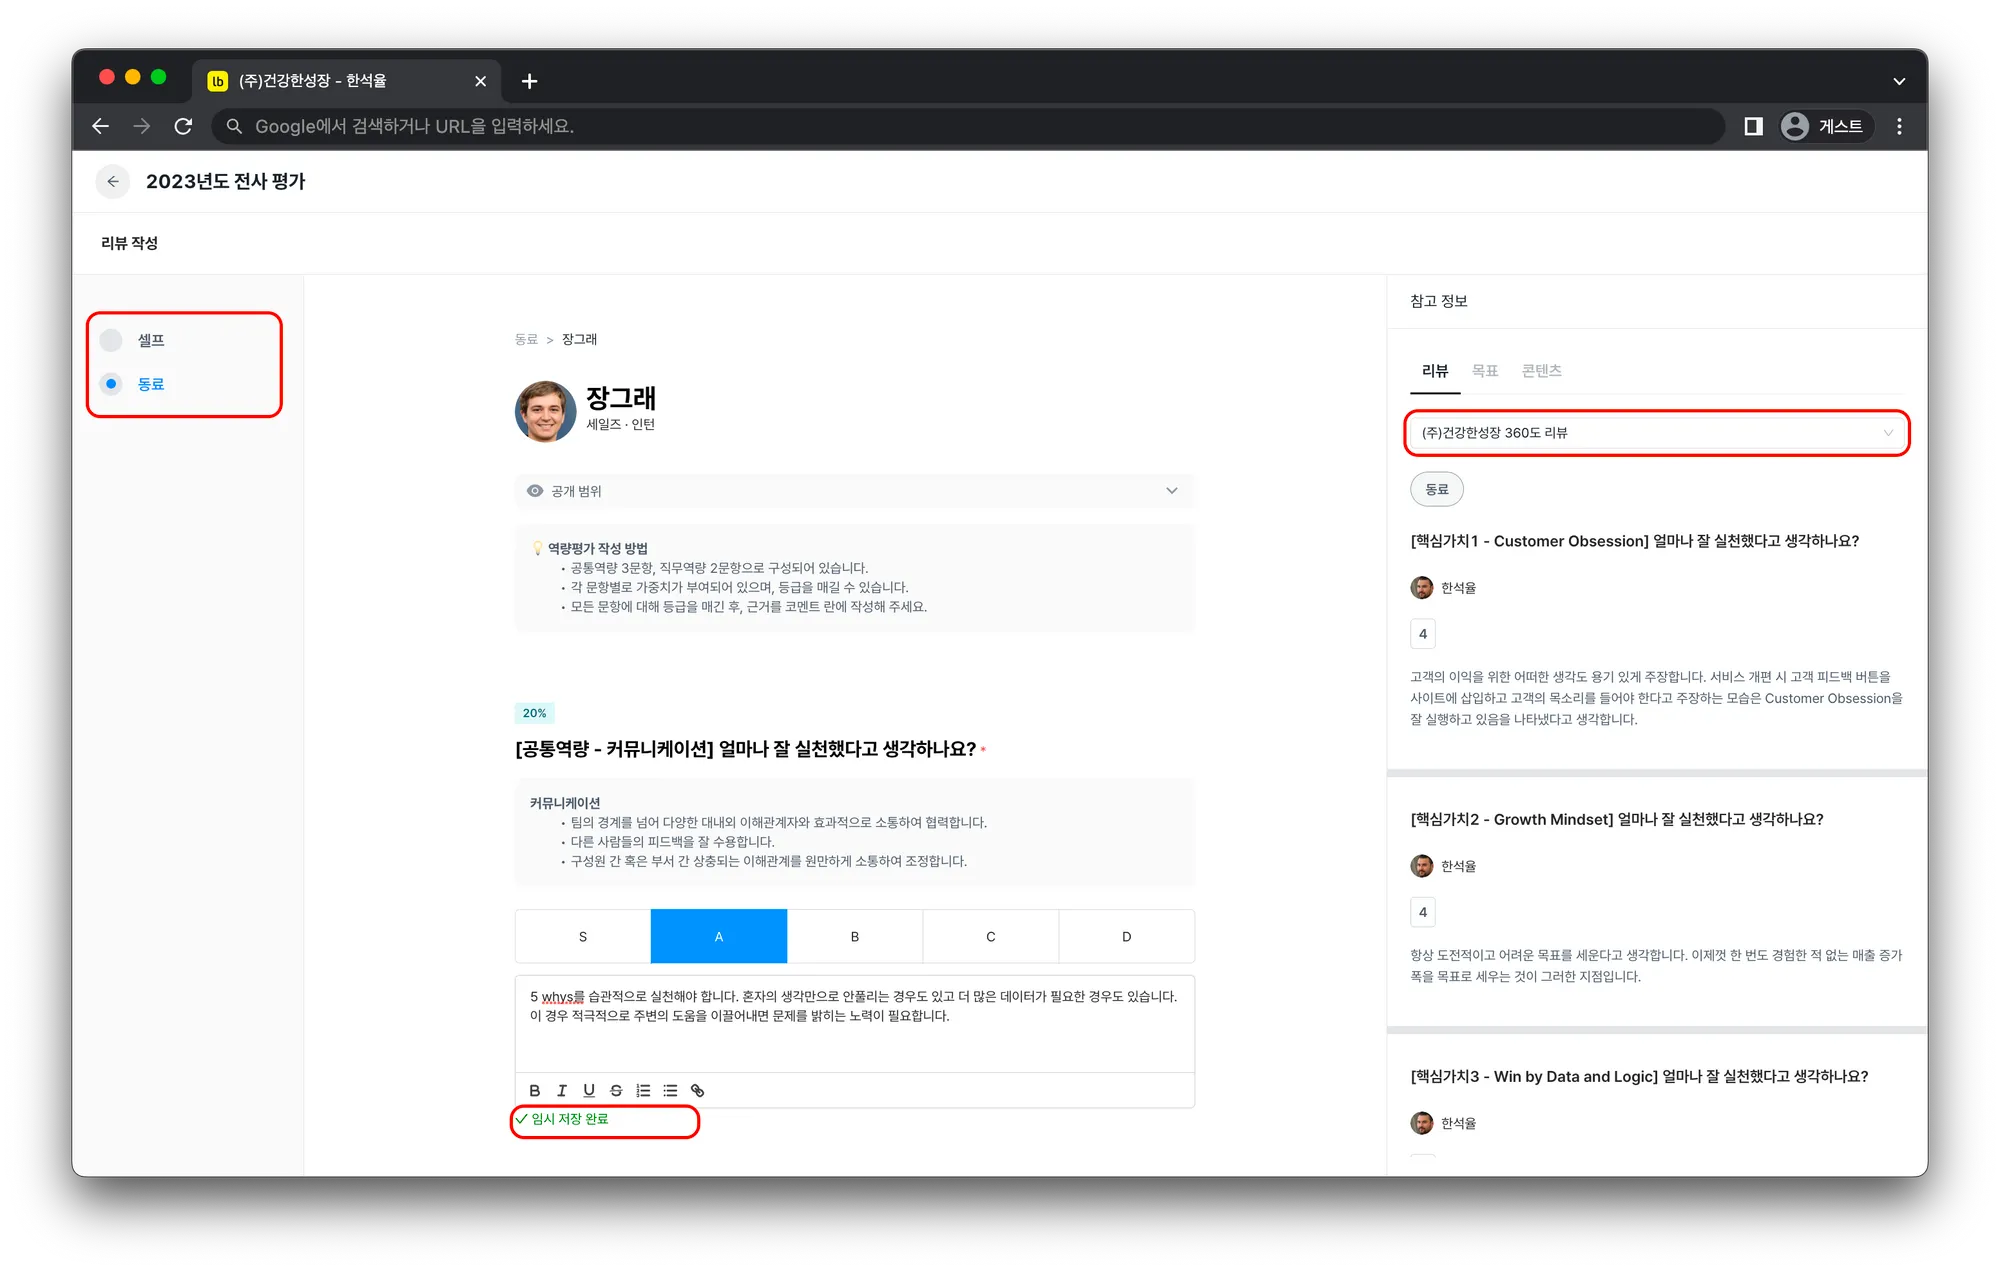
Task: Toggle strikethrough formatting icon
Action: pos(616,1090)
